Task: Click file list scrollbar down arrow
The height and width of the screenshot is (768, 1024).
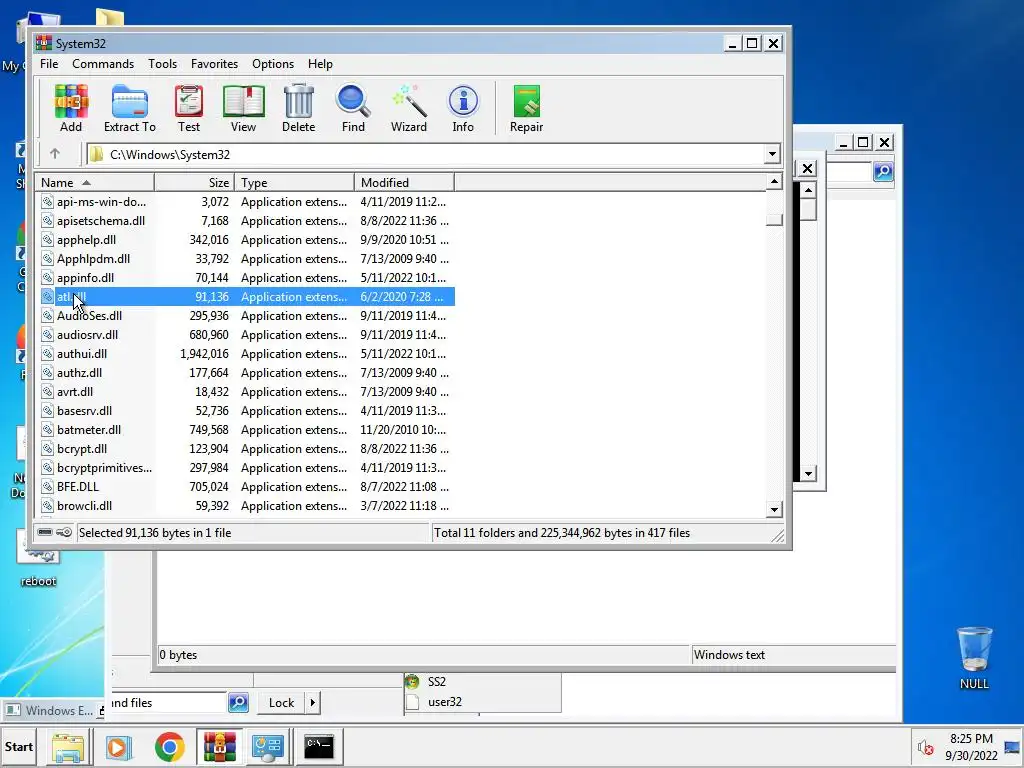Action: point(774,509)
